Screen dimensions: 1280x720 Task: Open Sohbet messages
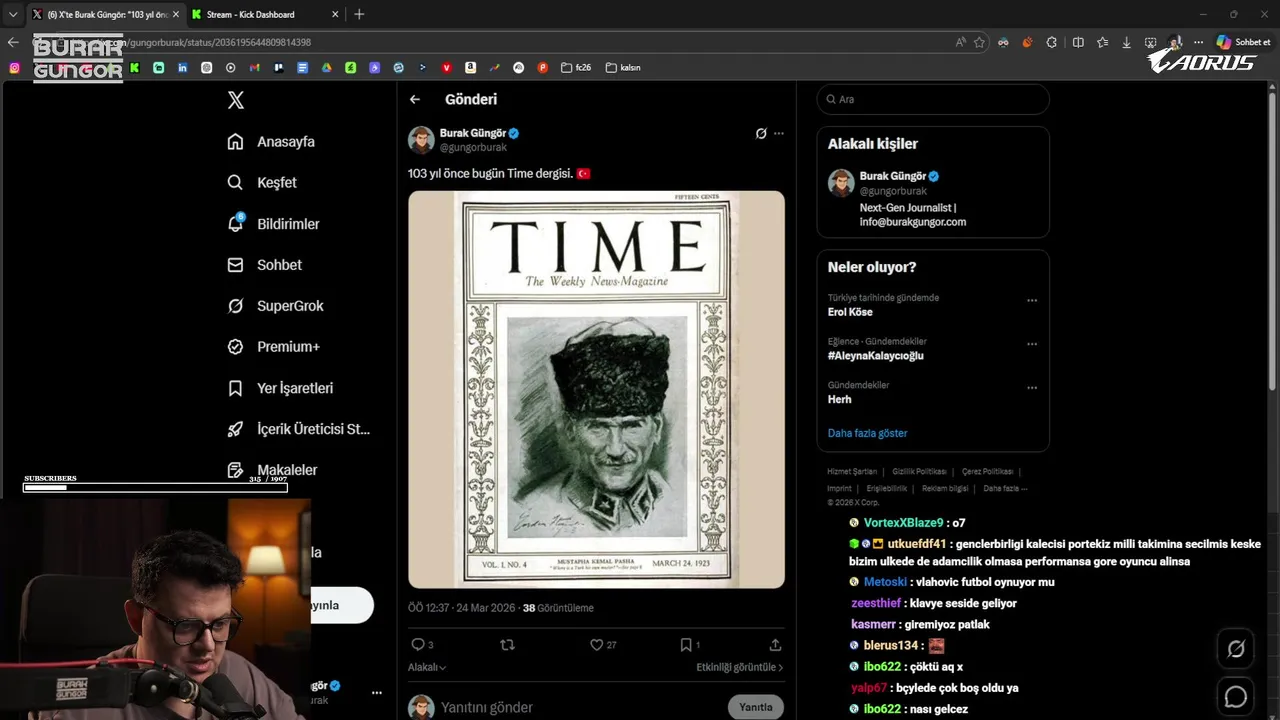[x=264, y=265]
